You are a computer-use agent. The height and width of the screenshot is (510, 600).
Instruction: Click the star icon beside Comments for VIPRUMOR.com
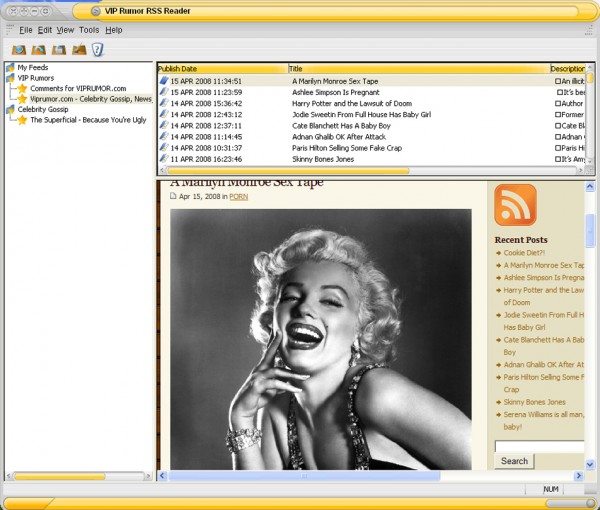pos(22,88)
